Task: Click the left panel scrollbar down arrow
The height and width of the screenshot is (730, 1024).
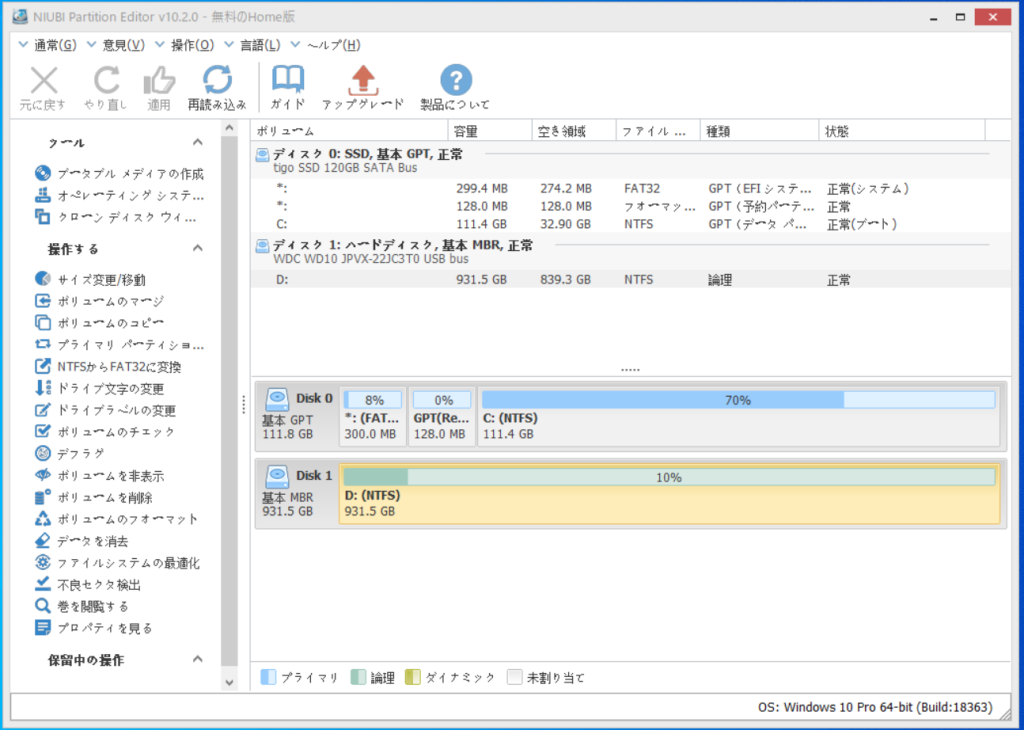Action: (x=229, y=682)
